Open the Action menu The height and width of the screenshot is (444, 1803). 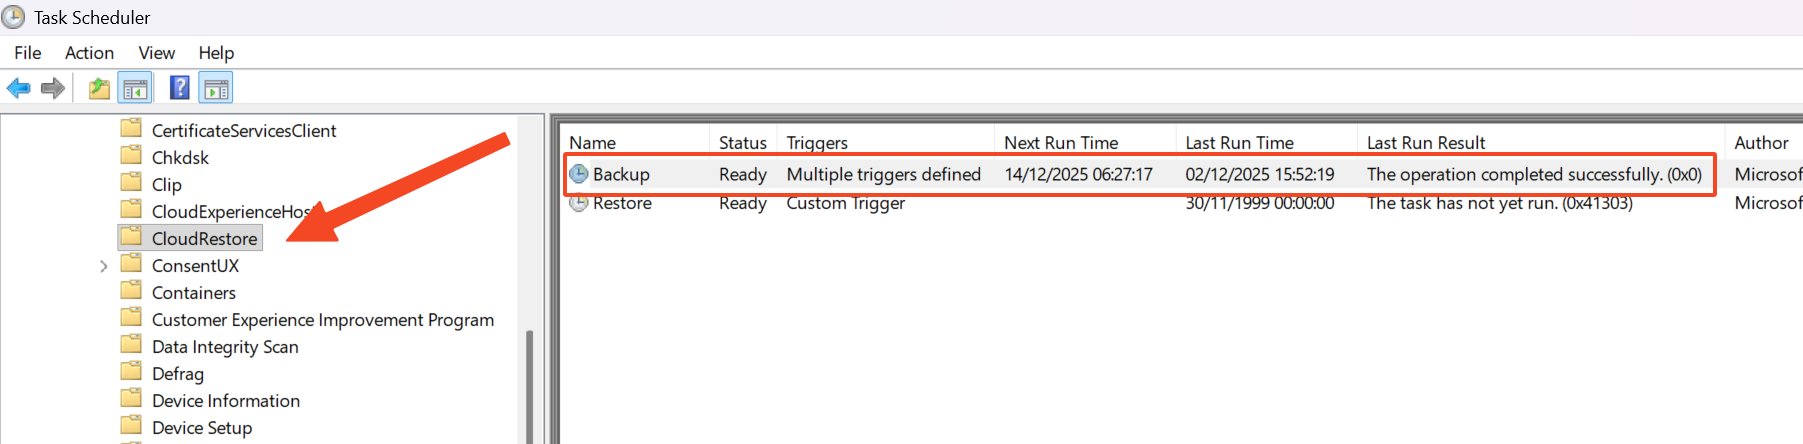[x=89, y=53]
